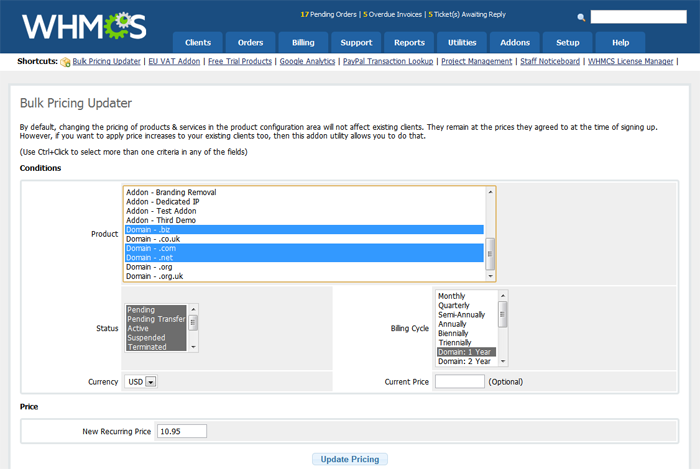Image resolution: width=700 pixels, height=469 pixels.
Task: Select Domain: 2 Year billing cycle
Action: 467,361
